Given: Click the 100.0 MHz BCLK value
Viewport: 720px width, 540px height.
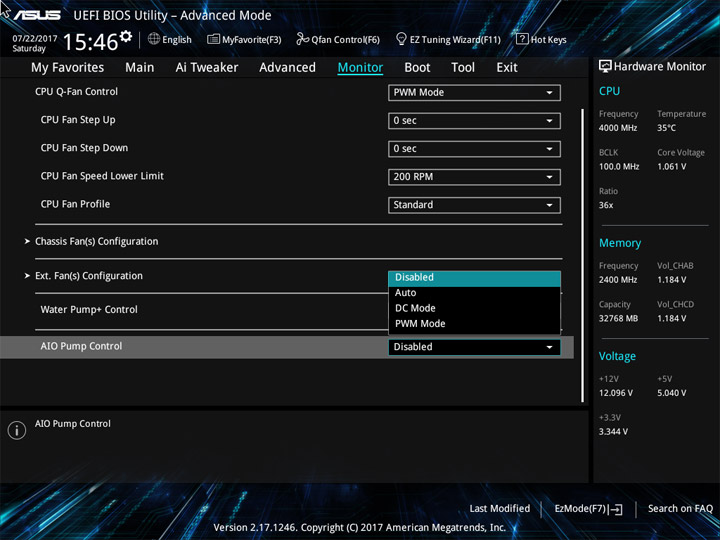Looking at the screenshot, I should click(x=619, y=167).
